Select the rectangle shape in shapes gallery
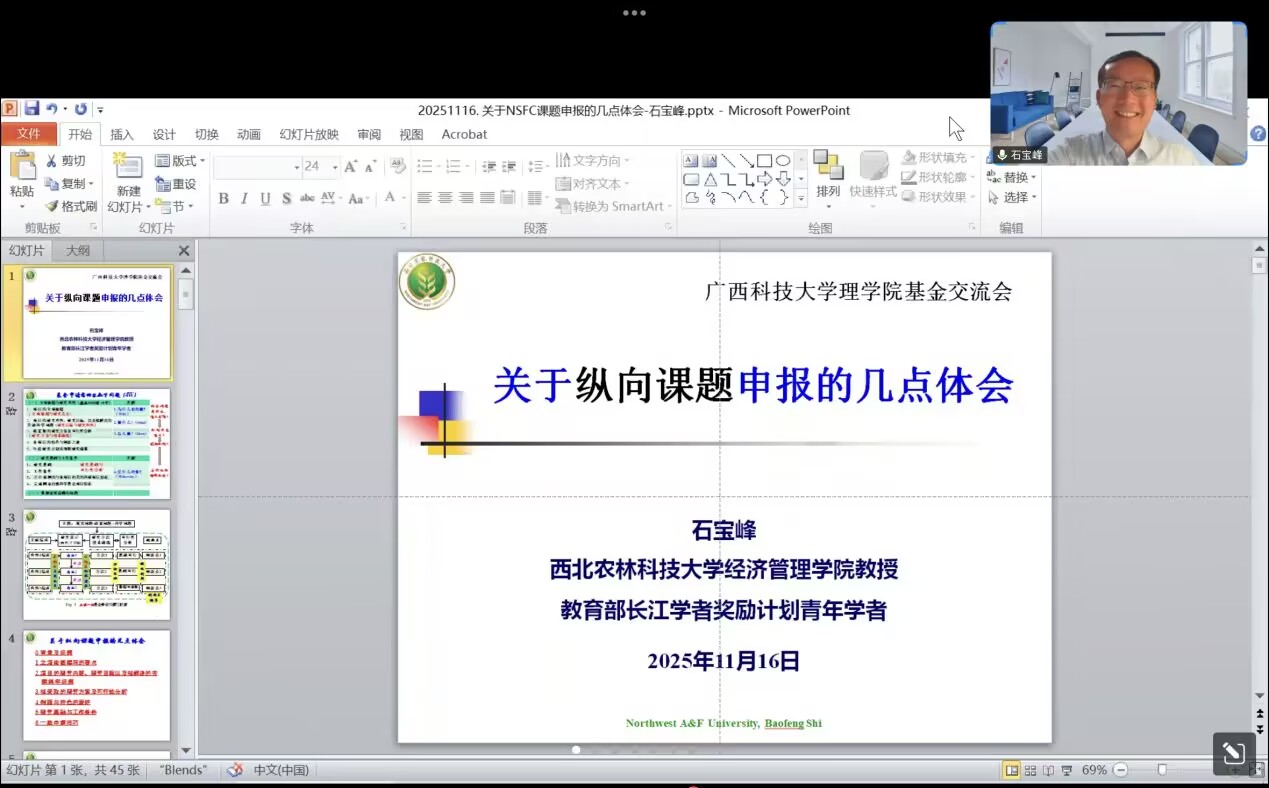This screenshot has height=788, width=1269. click(764, 161)
